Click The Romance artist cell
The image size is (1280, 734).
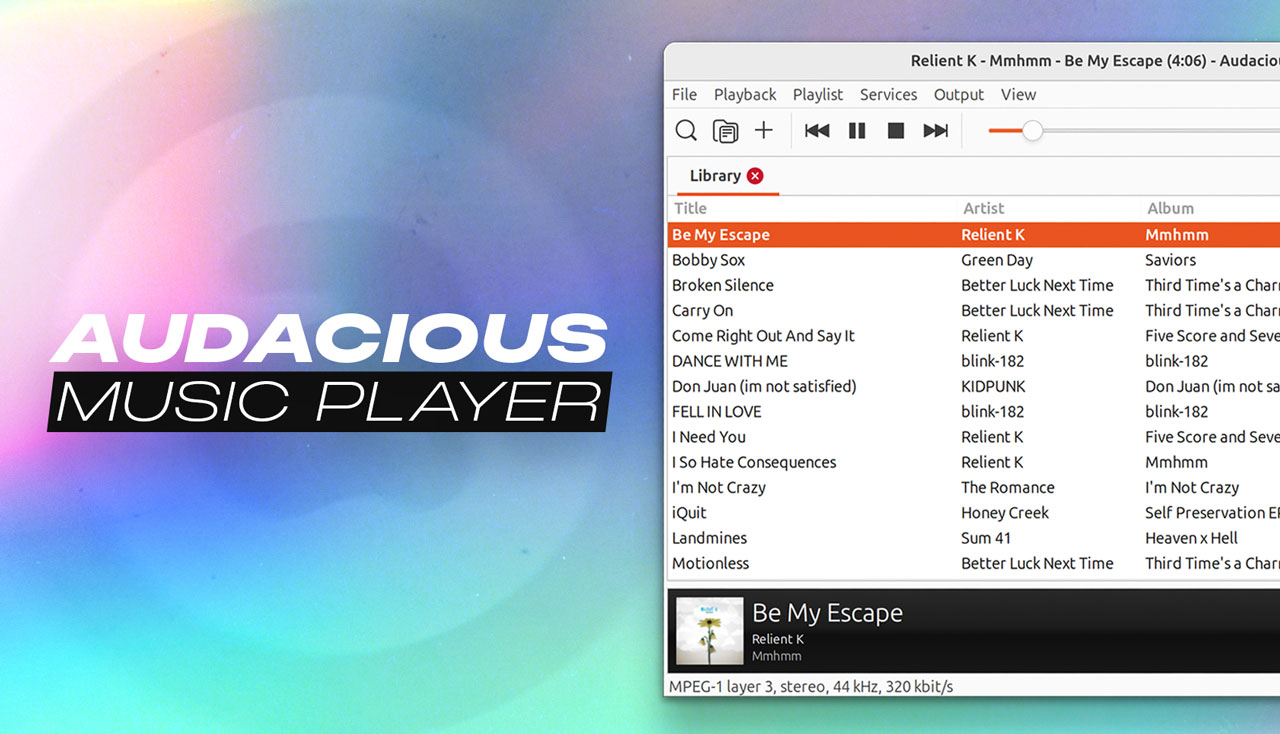coord(1008,487)
